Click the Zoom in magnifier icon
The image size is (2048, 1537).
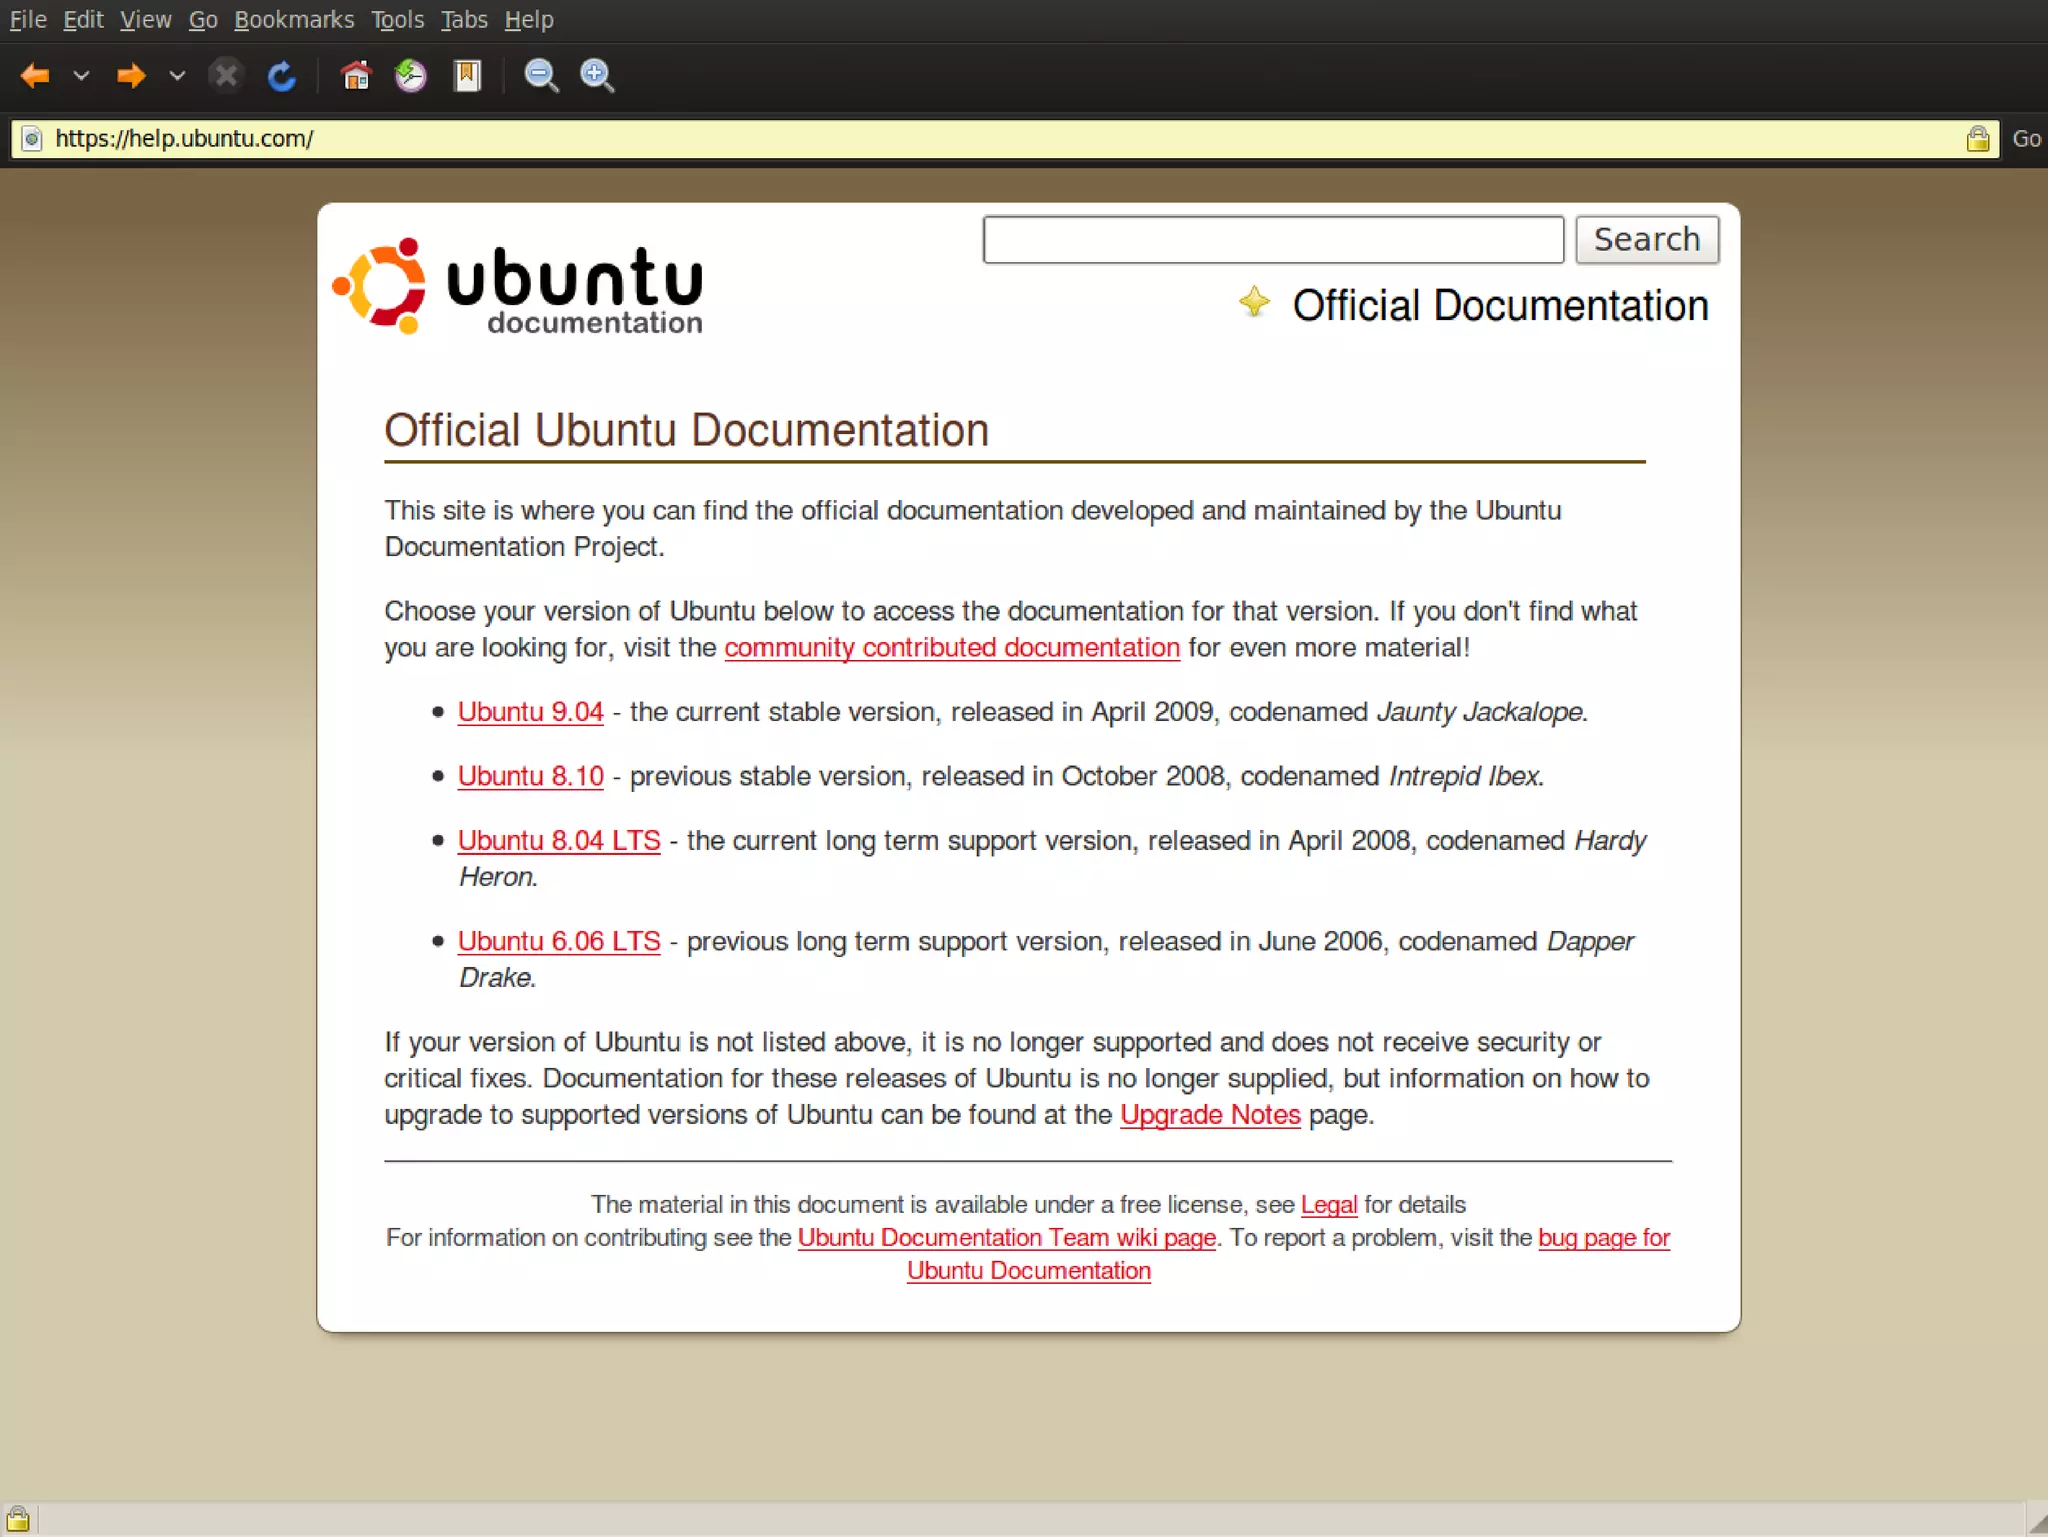(x=597, y=76)
